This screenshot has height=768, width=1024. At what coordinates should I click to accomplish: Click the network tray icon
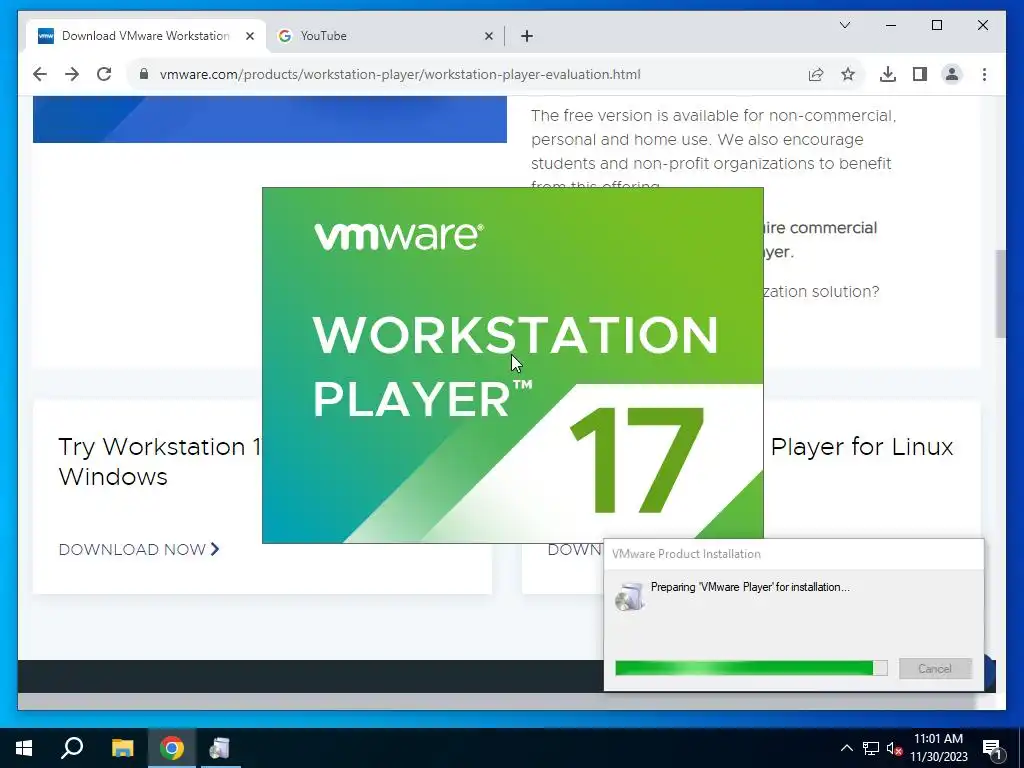point(871,748)
